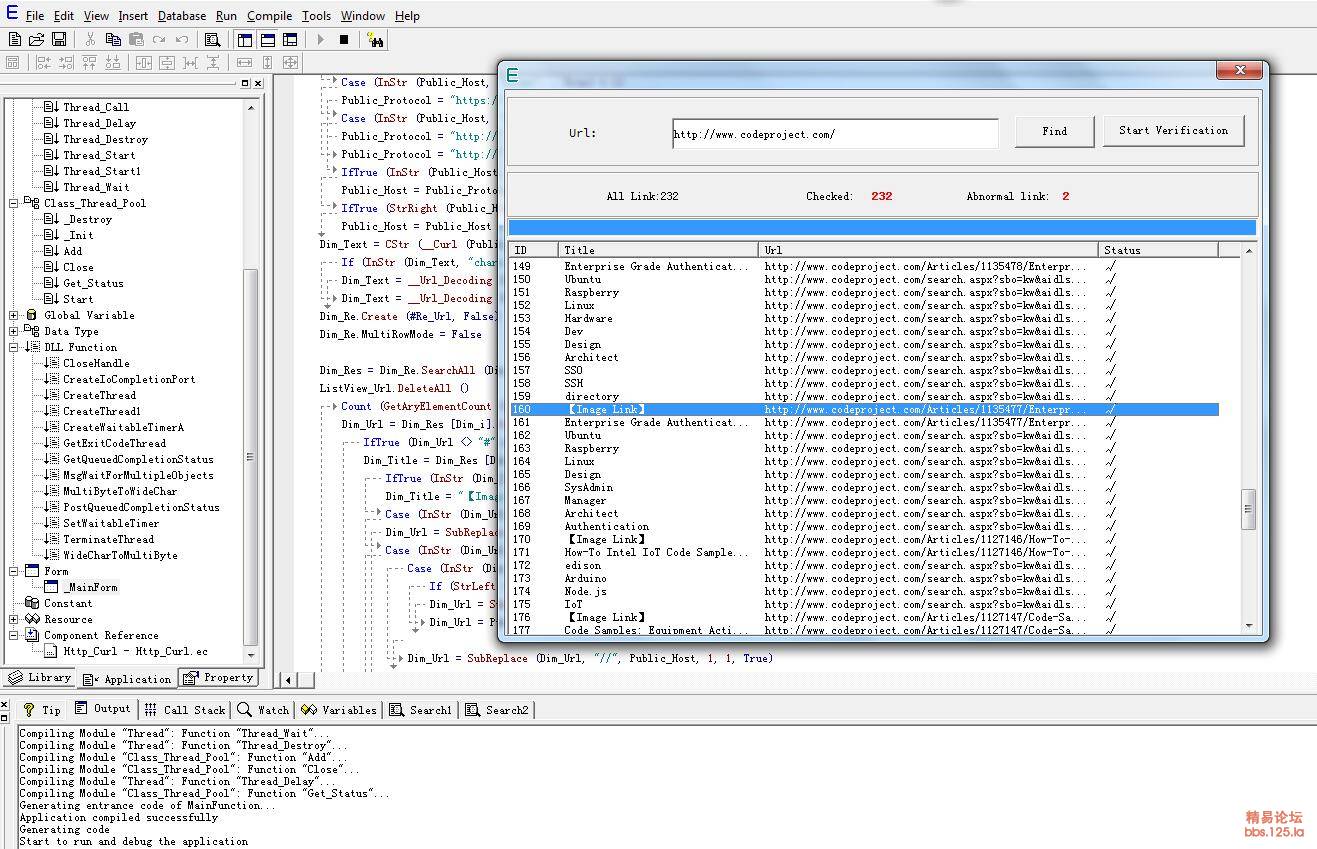Click the Find button
The image size is (1317, 849).
click(x=1054, y=131)
